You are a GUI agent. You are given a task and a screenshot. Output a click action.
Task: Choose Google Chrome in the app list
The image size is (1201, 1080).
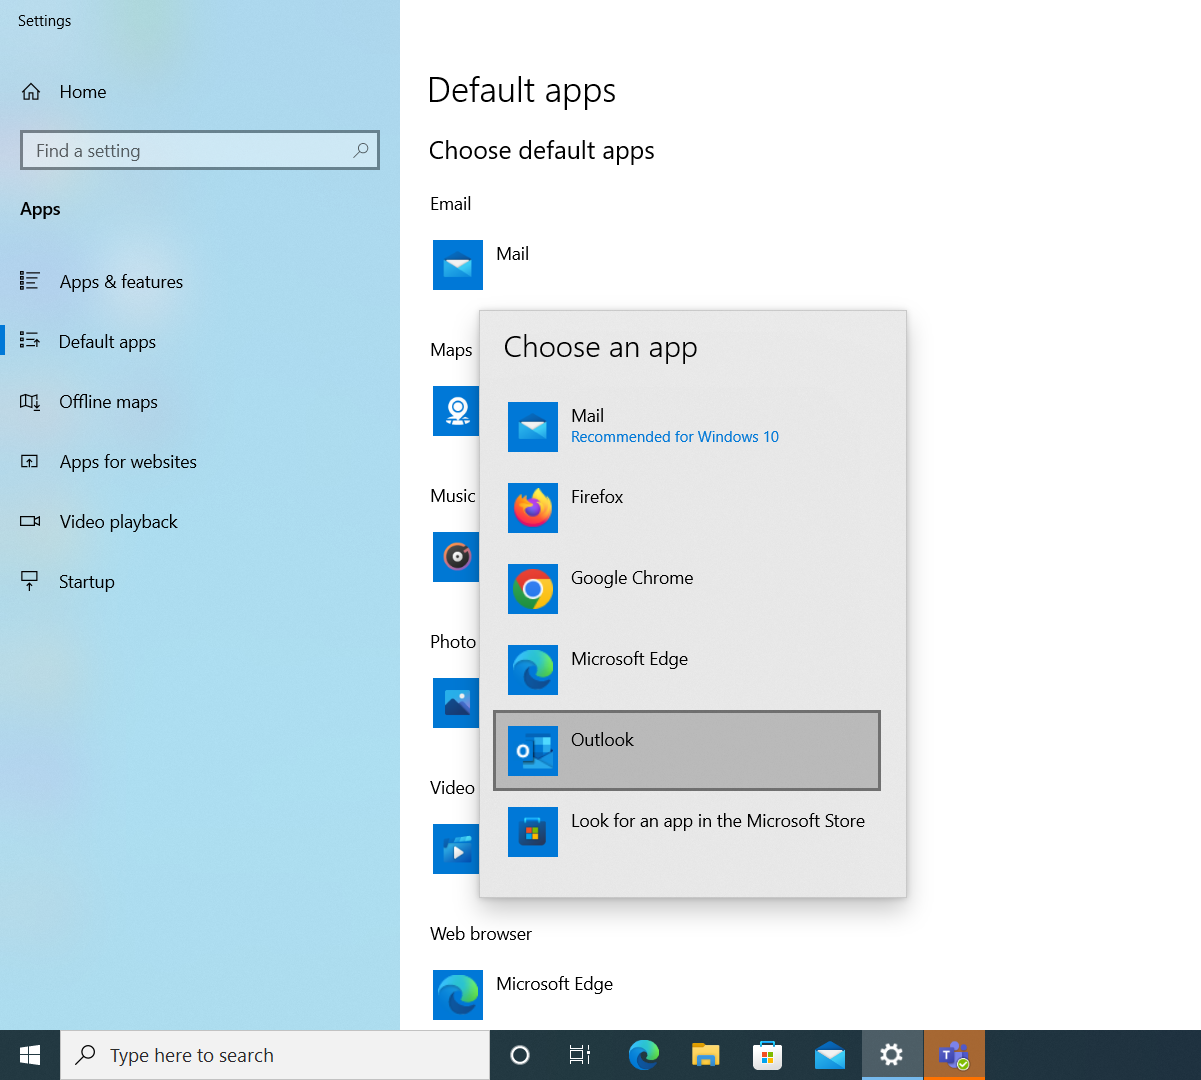pos(687,589)
